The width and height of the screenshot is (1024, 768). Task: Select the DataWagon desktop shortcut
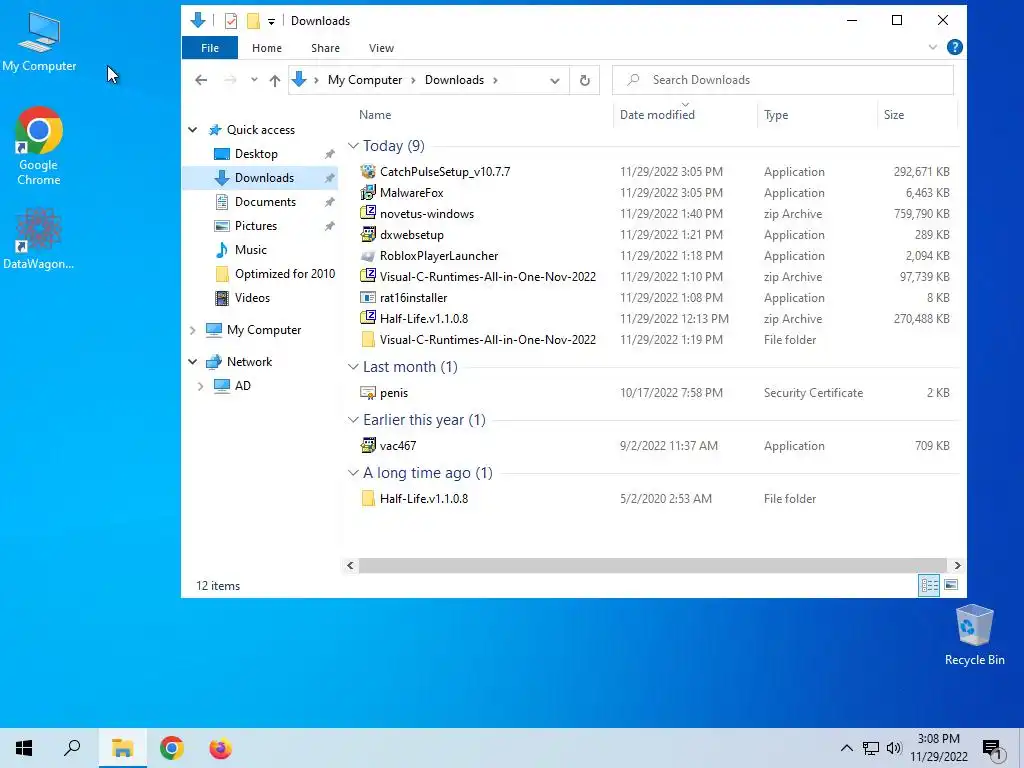(x=39, y=238)
